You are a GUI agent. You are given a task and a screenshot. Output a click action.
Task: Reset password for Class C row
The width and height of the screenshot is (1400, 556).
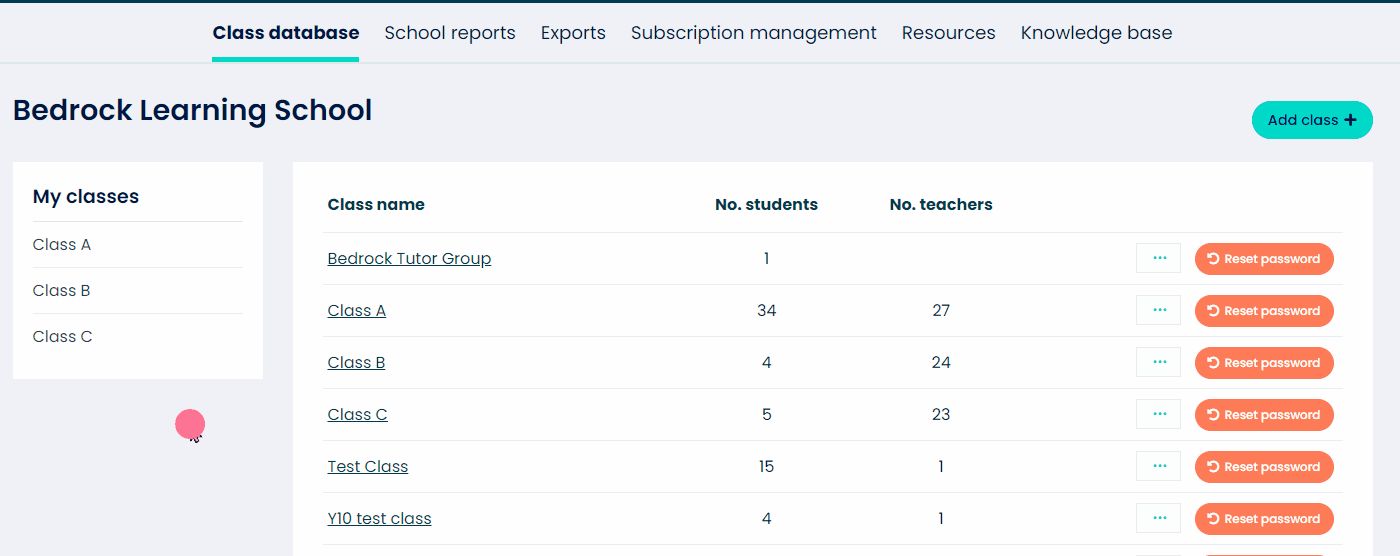[x=1264, y=415]
